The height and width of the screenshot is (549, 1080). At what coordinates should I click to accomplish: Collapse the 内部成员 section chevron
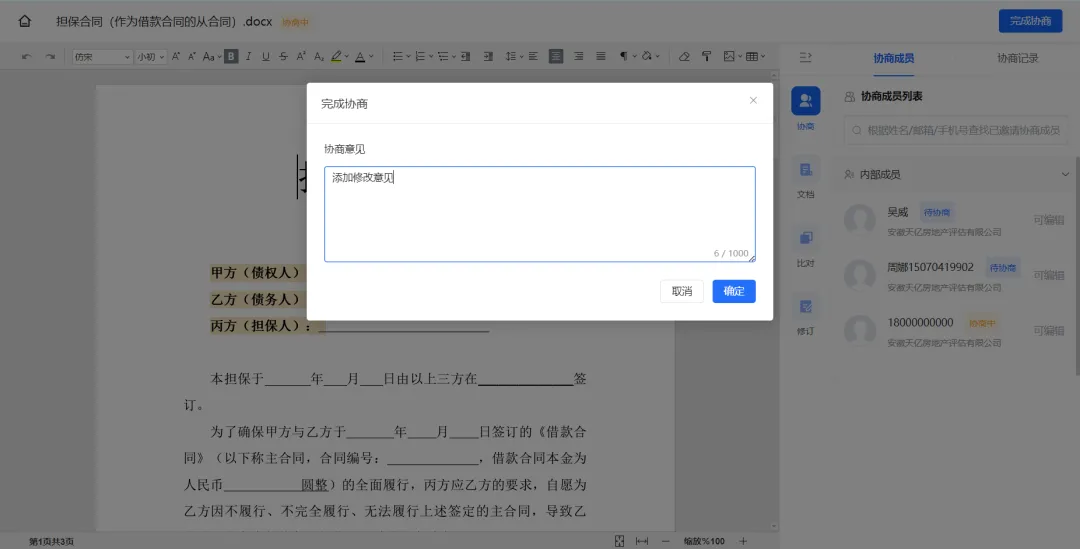(1065, 175)
